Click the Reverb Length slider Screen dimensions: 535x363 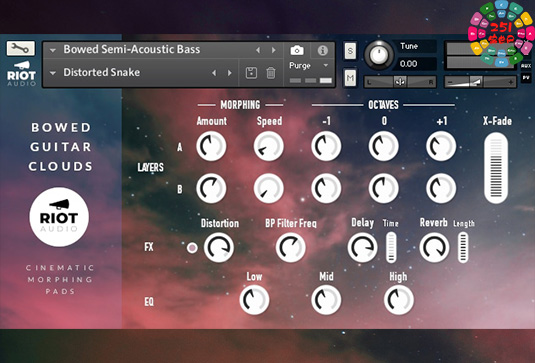463,248
